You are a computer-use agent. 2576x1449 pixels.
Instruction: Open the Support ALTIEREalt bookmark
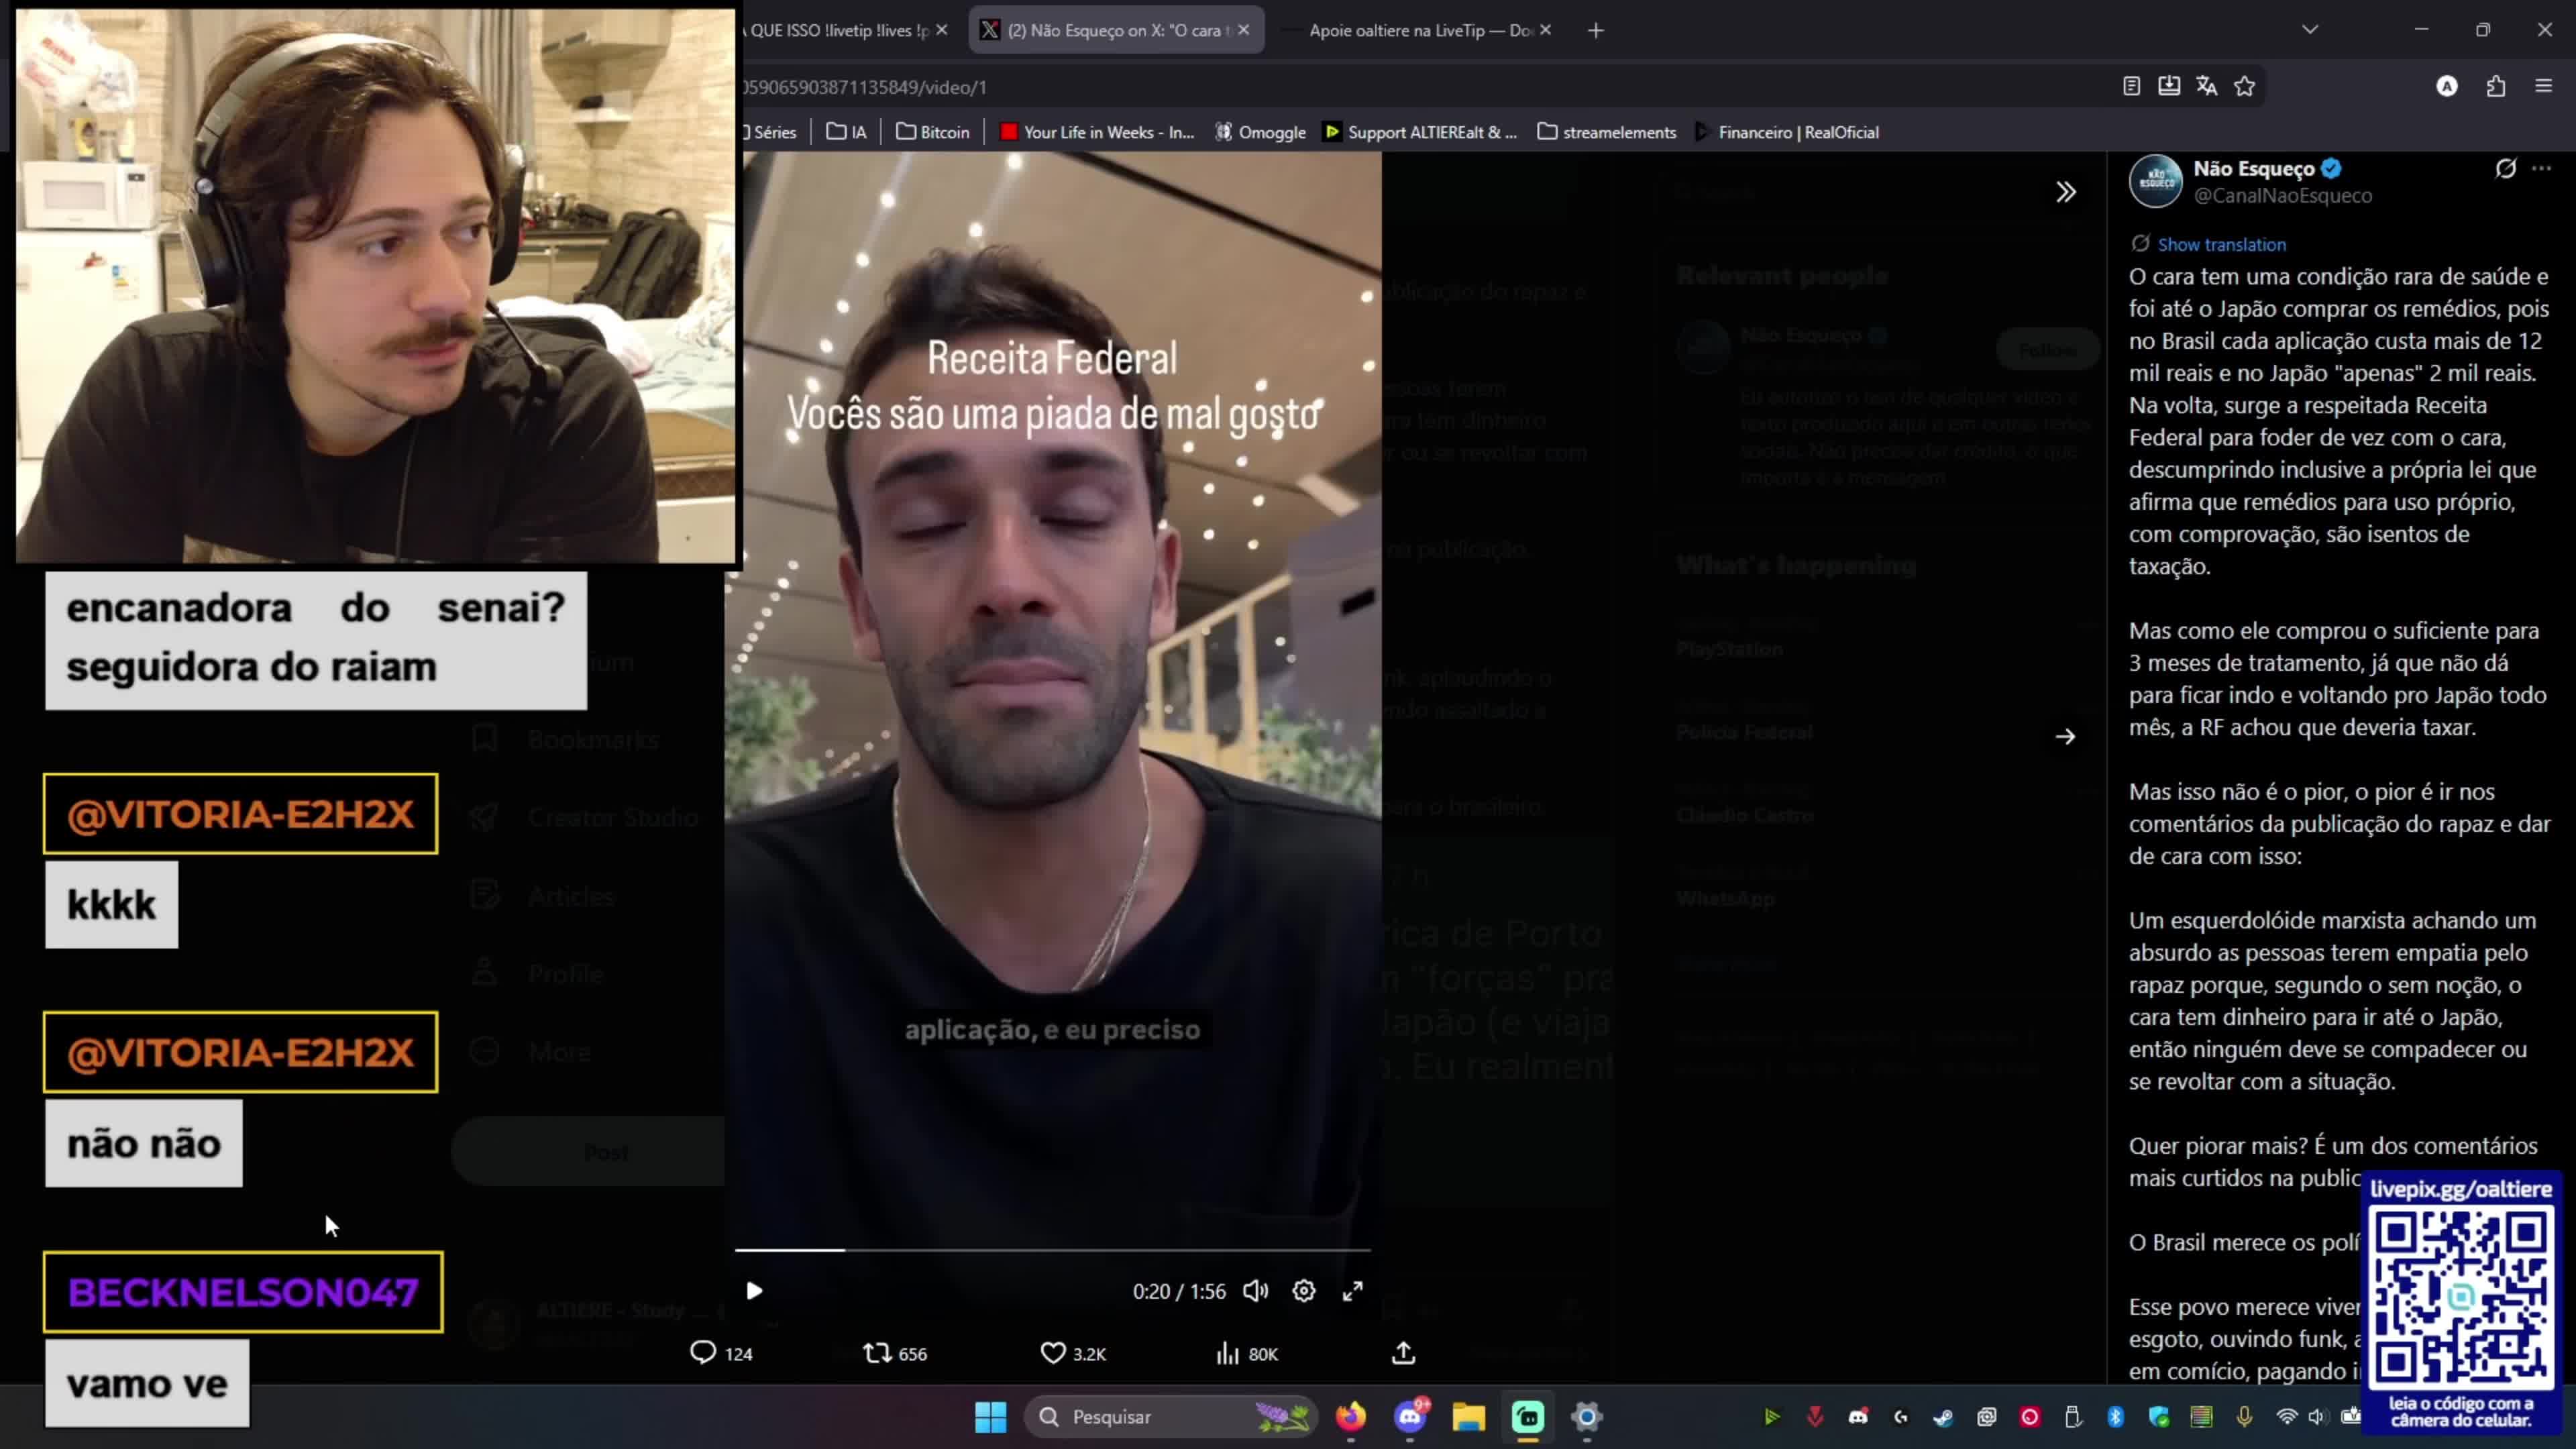click(x=1420, y=132)
